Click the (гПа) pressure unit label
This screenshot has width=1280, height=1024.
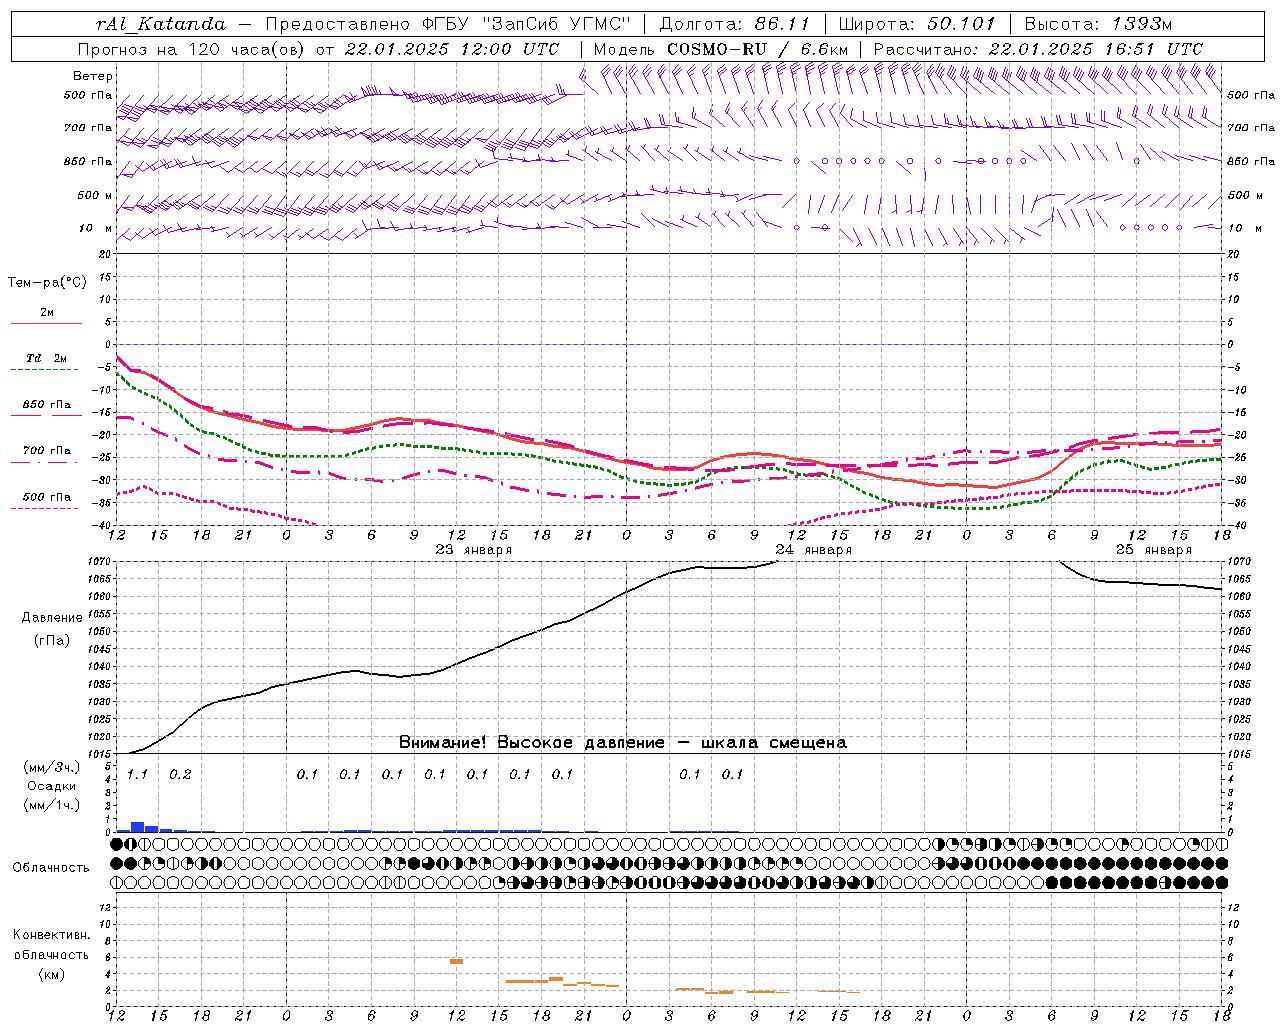tap(52, 640)
